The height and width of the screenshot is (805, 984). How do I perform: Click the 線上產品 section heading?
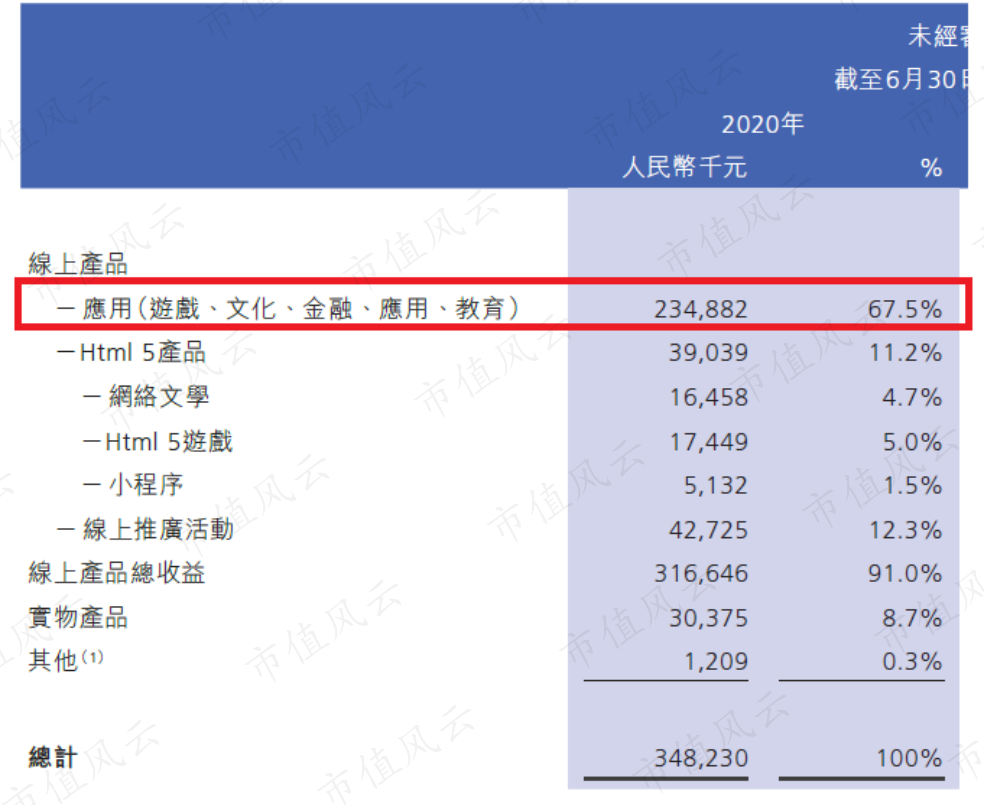[x=78, y=264]
